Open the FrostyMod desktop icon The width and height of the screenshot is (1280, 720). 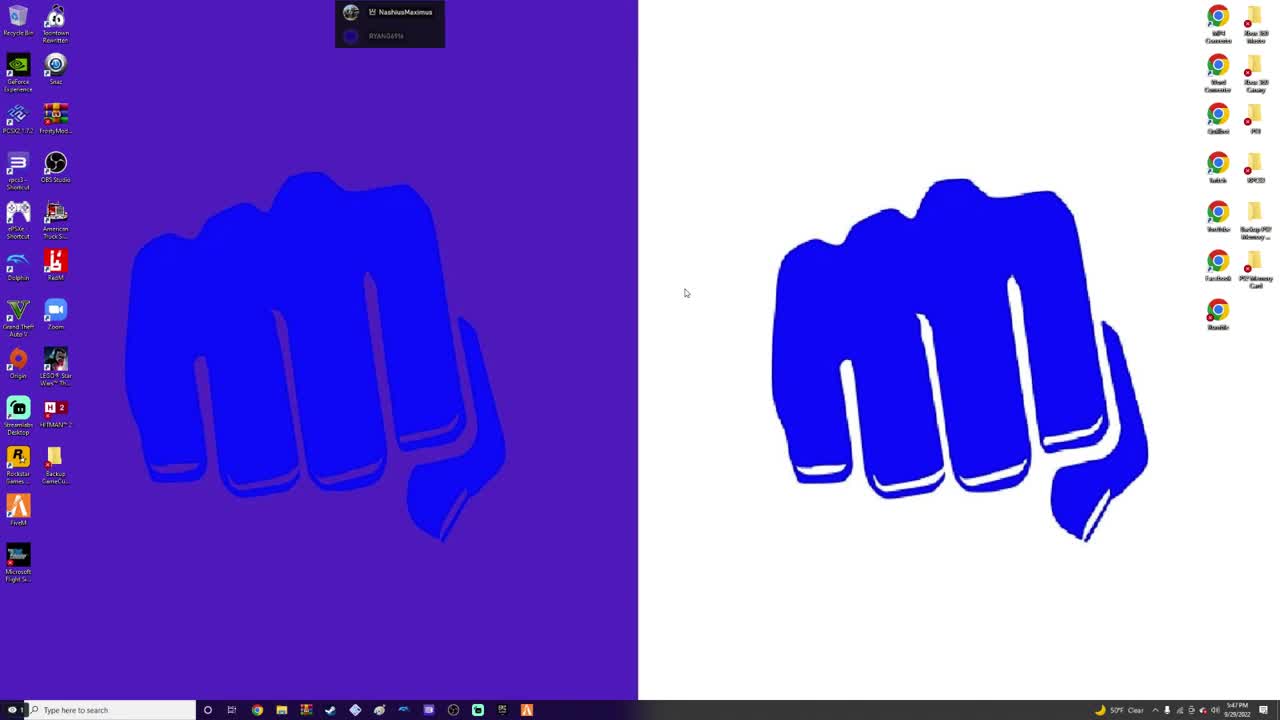pyautogui.click(x=55, y=119)
